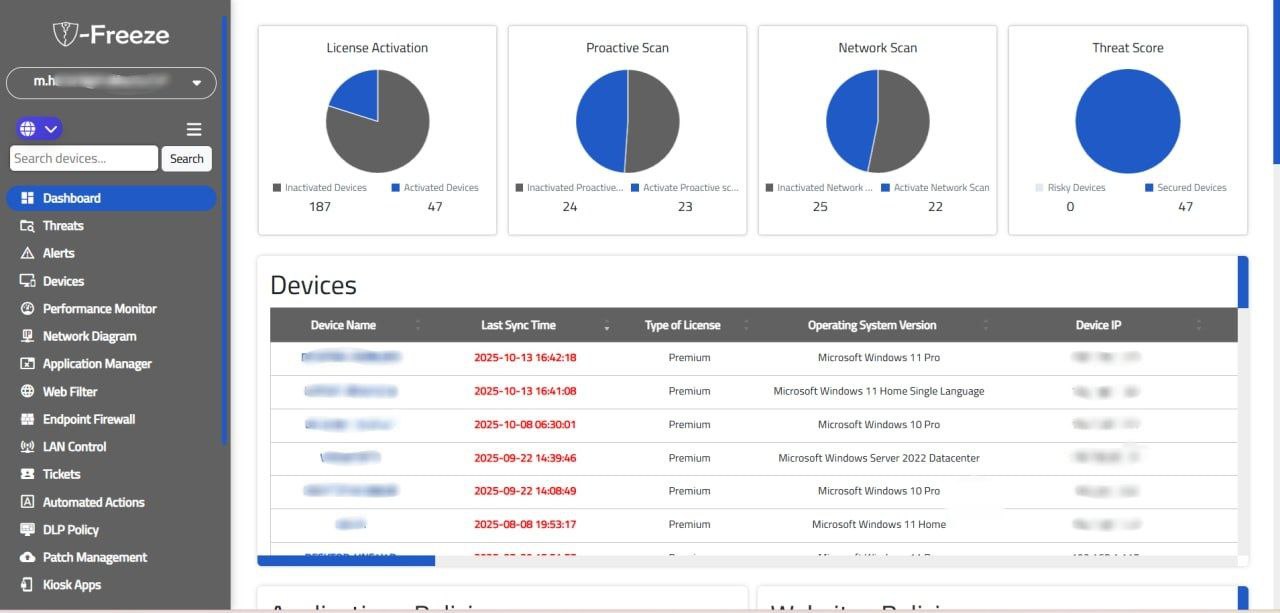
Task: Open the Automated Actions section
Action: [x=92, y=501]
